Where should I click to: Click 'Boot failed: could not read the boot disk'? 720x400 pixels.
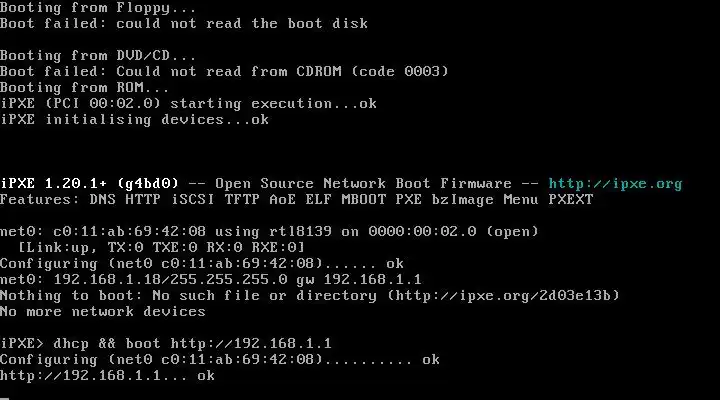point(184,23)
